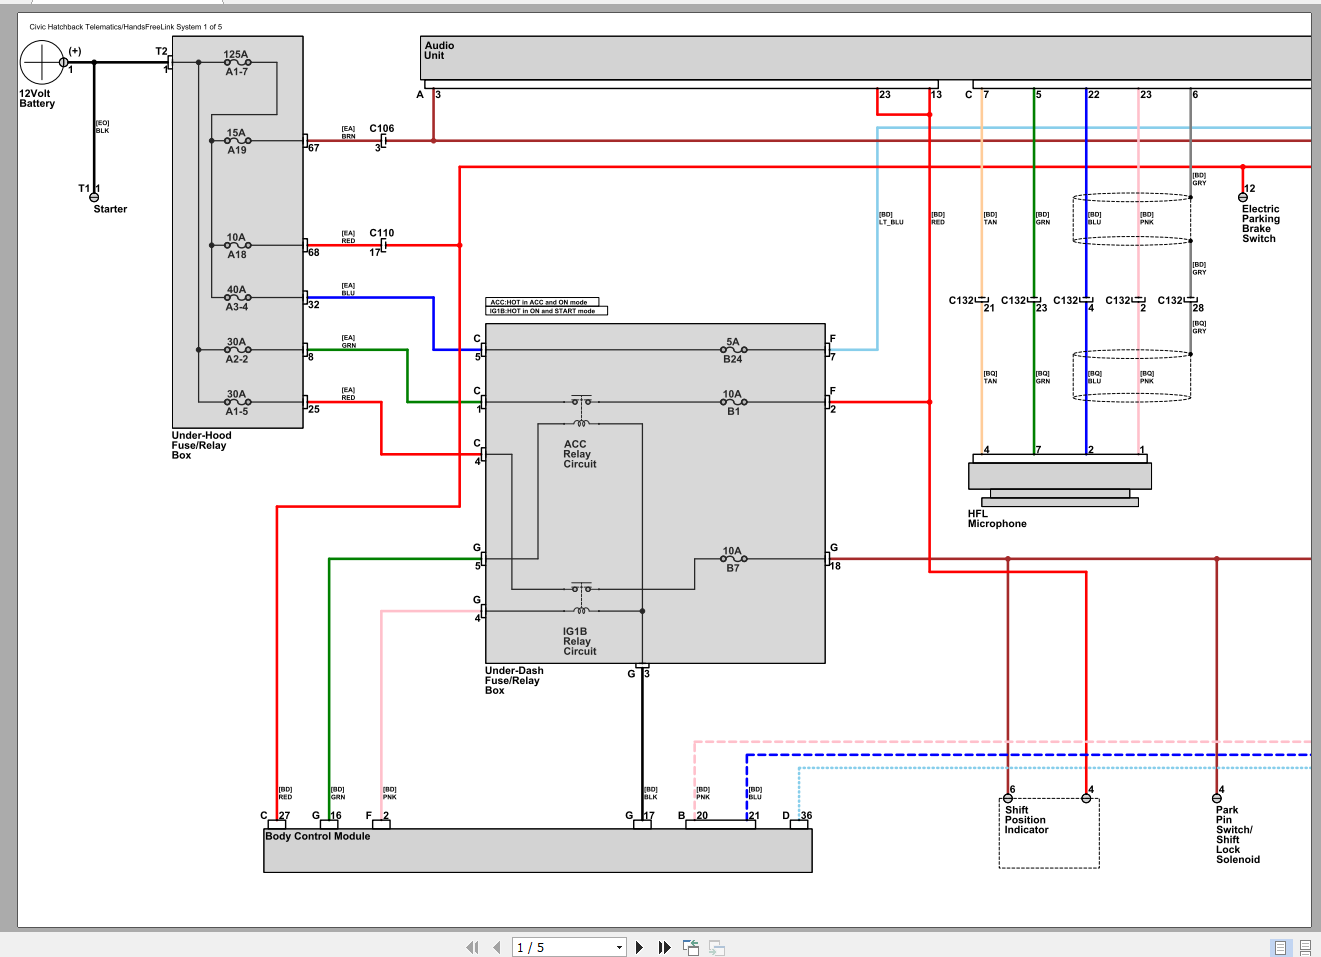Screen dimensions: 1321x957
Task: Go to the previous page
Action: pos(497,947)
